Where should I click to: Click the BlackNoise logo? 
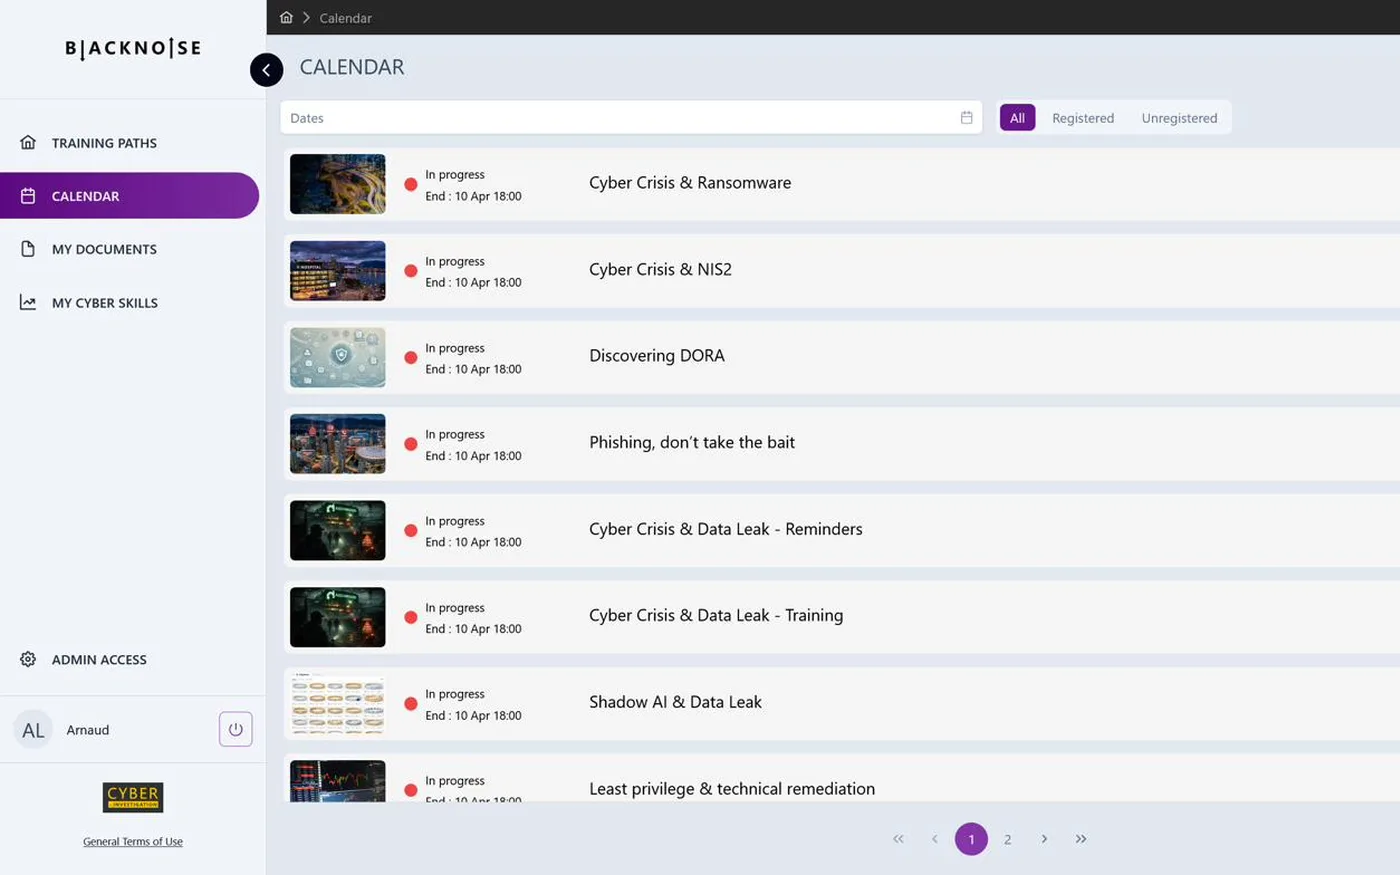[x=133, y=48]
